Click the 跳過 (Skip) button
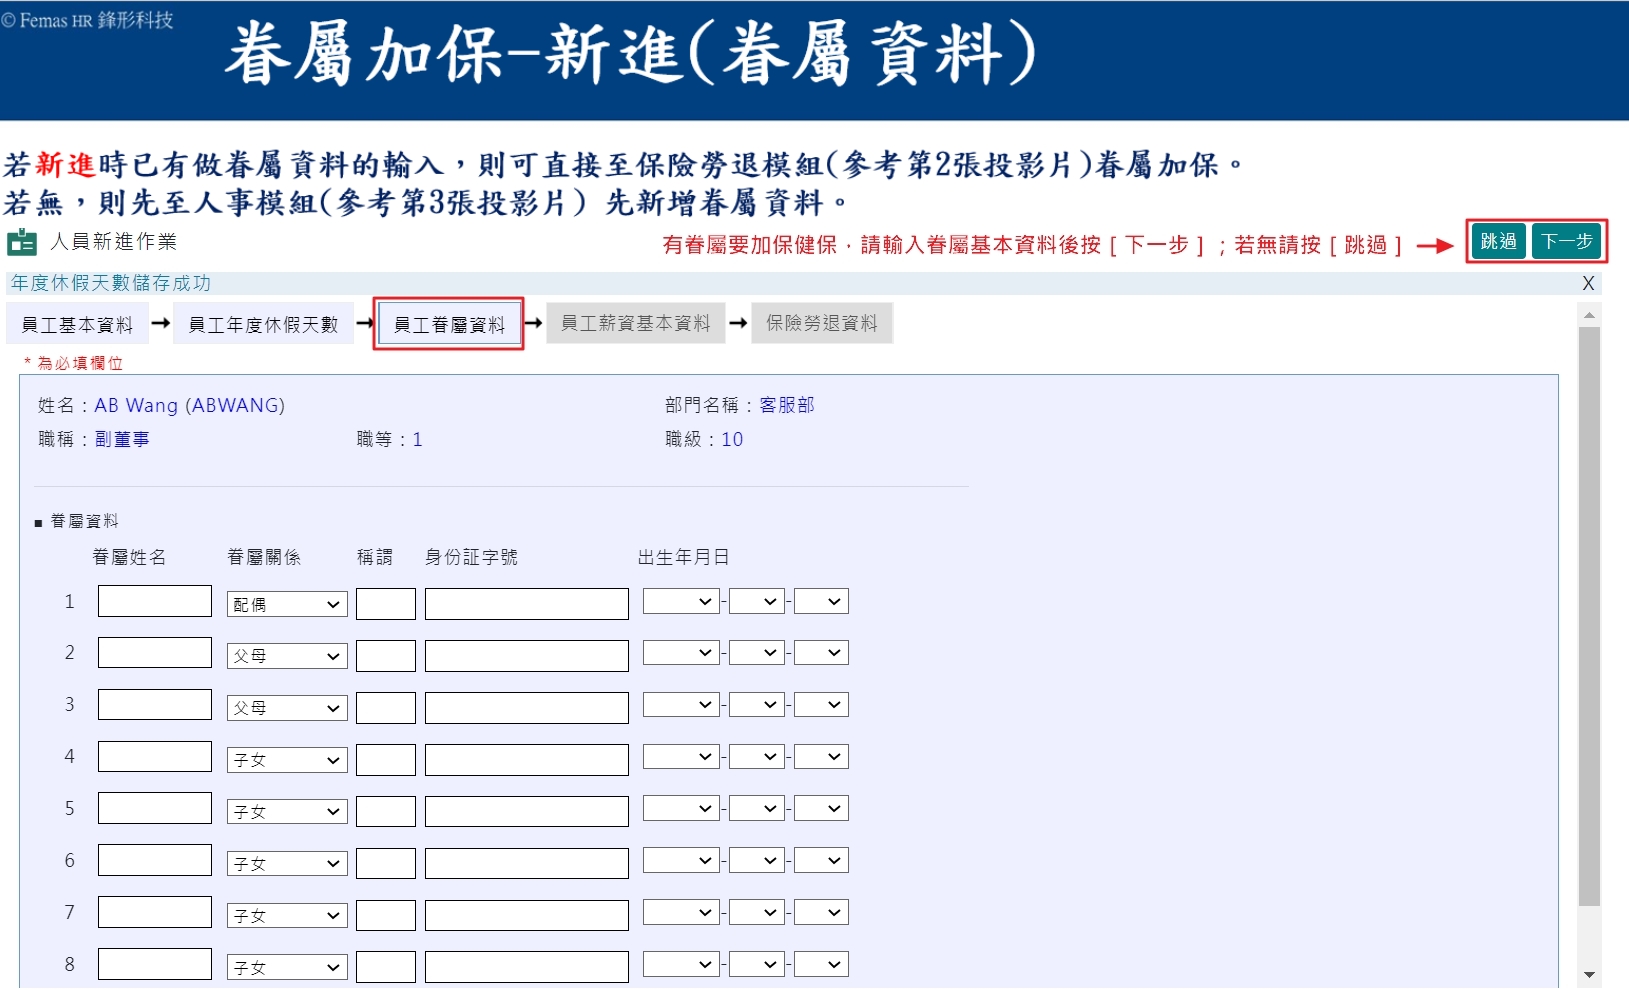This screenshot has height=990, width=1629. tap(1497, 240)
